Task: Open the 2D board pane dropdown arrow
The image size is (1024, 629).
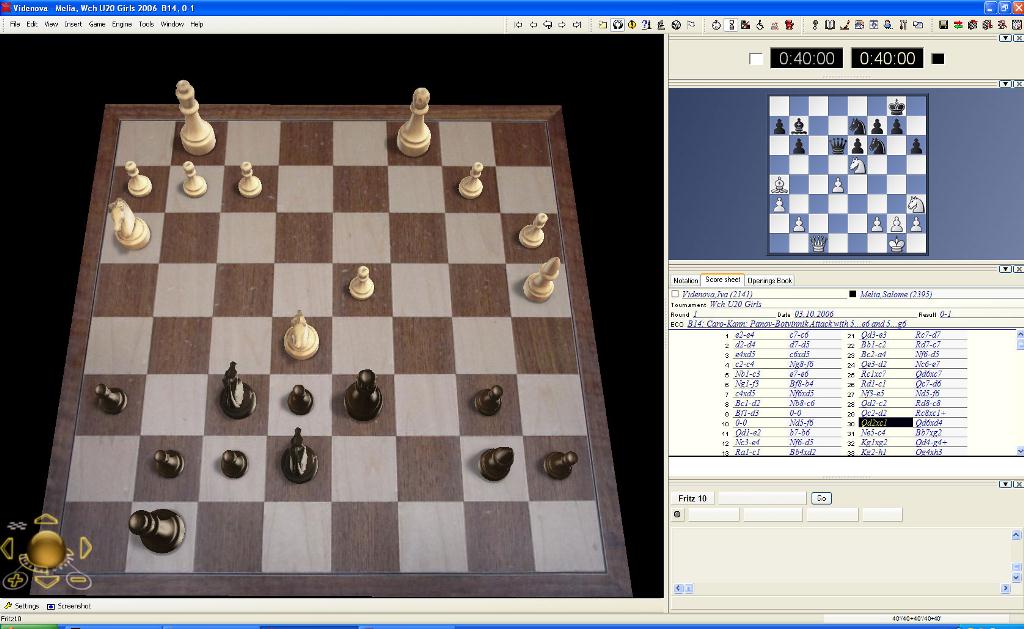Action: [1005, 84]
